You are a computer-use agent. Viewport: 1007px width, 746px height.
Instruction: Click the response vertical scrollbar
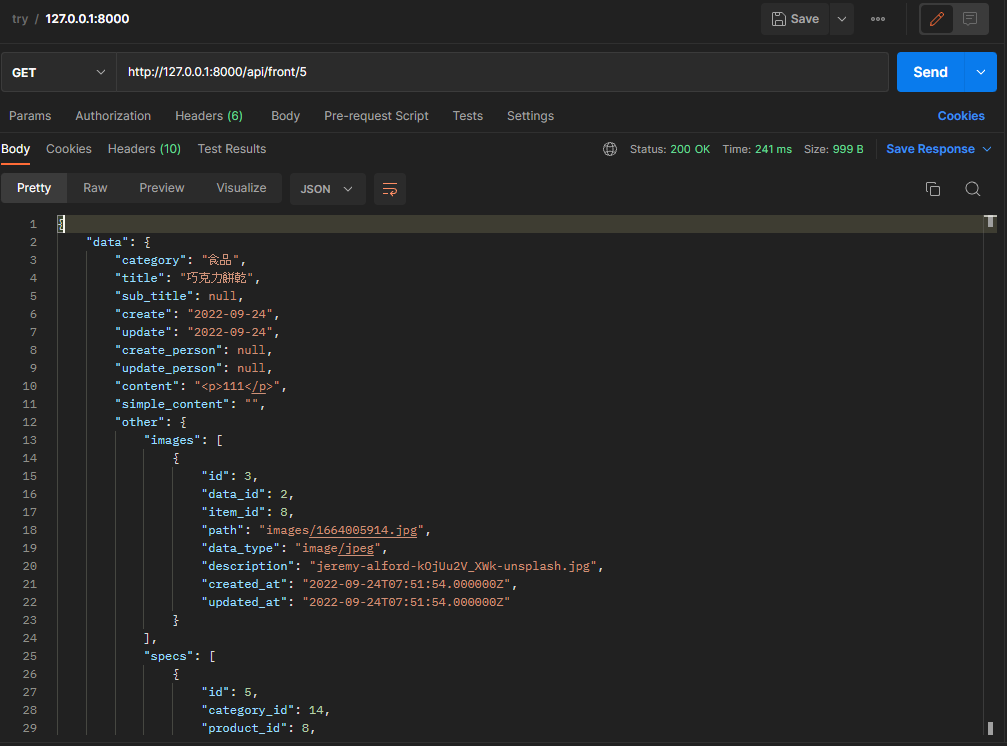point(990,475)
